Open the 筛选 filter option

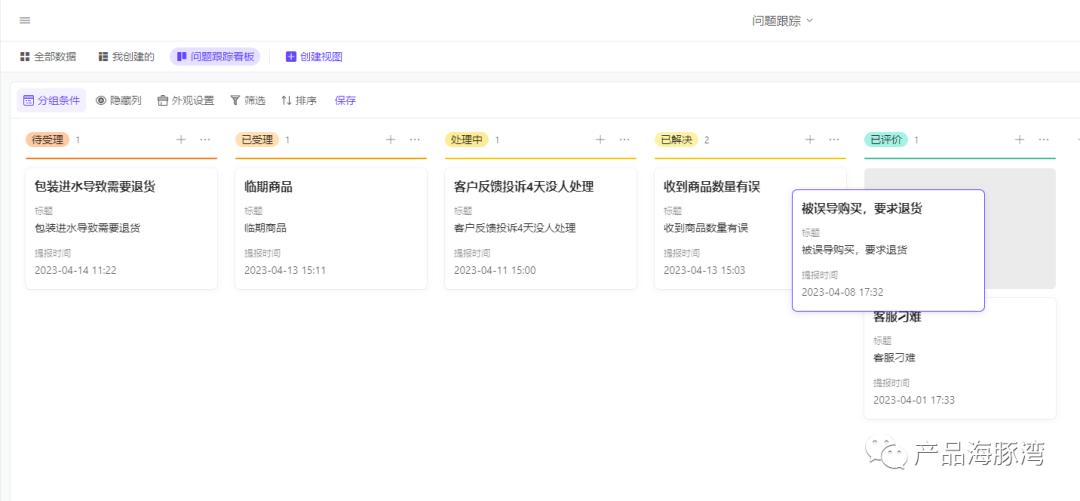[248, 100]
